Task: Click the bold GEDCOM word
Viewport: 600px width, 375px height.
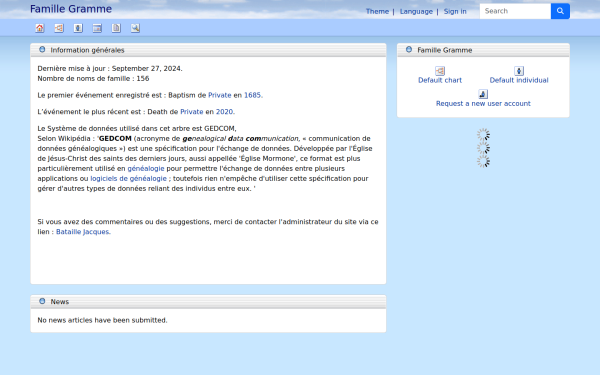Action: coord(115,139)
